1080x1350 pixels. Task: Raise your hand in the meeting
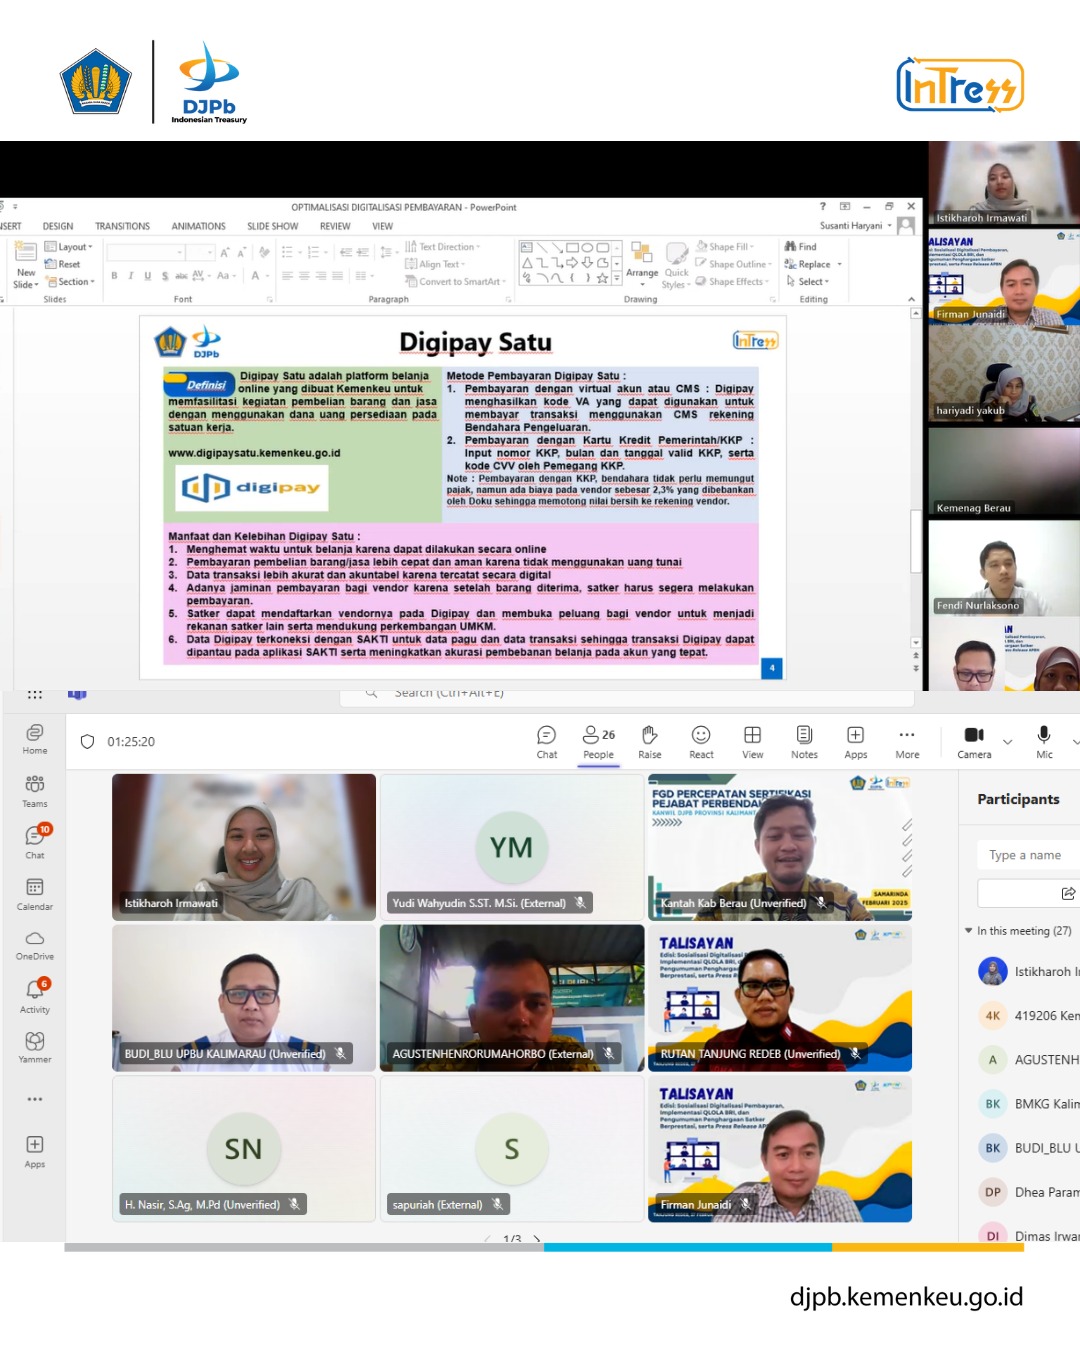point(650,742)
